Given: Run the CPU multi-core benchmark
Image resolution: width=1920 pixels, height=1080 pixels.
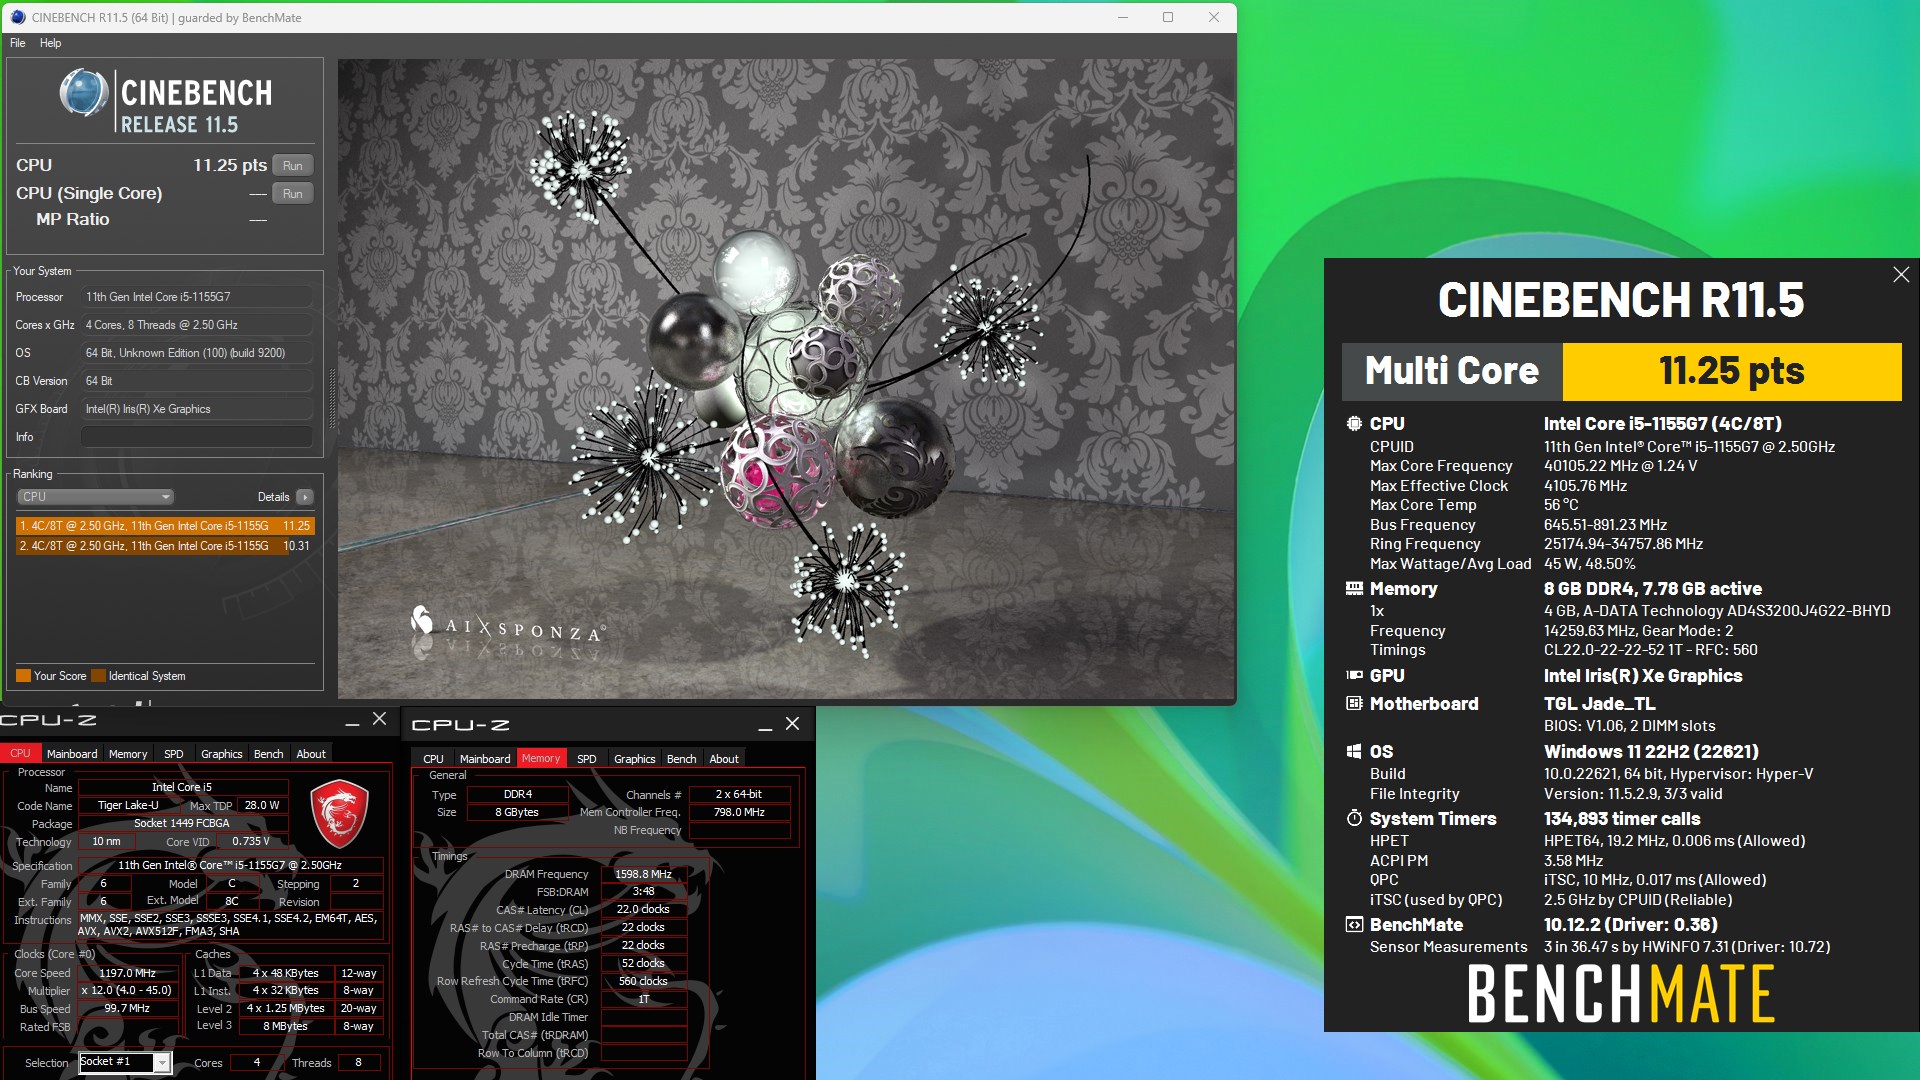Looking at the screenshot, I should coord(292,165).
